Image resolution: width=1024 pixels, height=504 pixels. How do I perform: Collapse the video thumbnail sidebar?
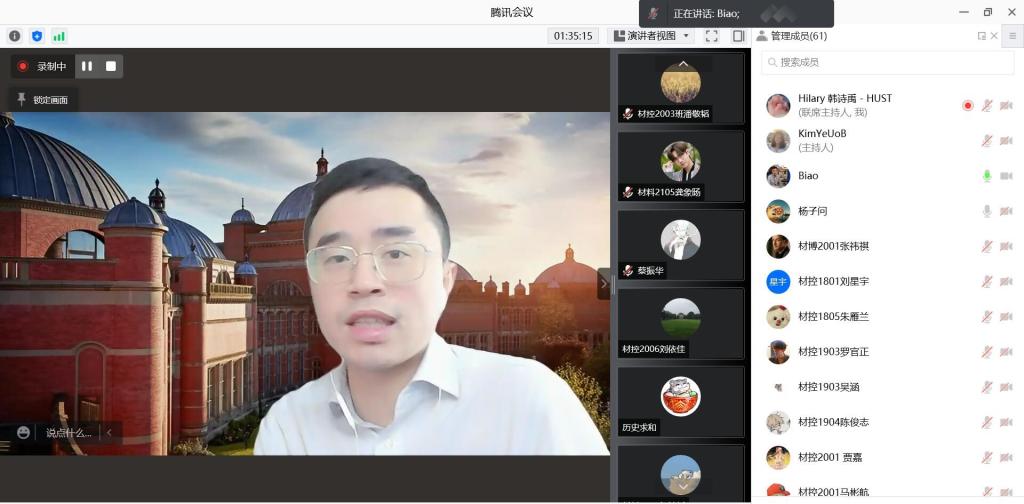point(603,283)
